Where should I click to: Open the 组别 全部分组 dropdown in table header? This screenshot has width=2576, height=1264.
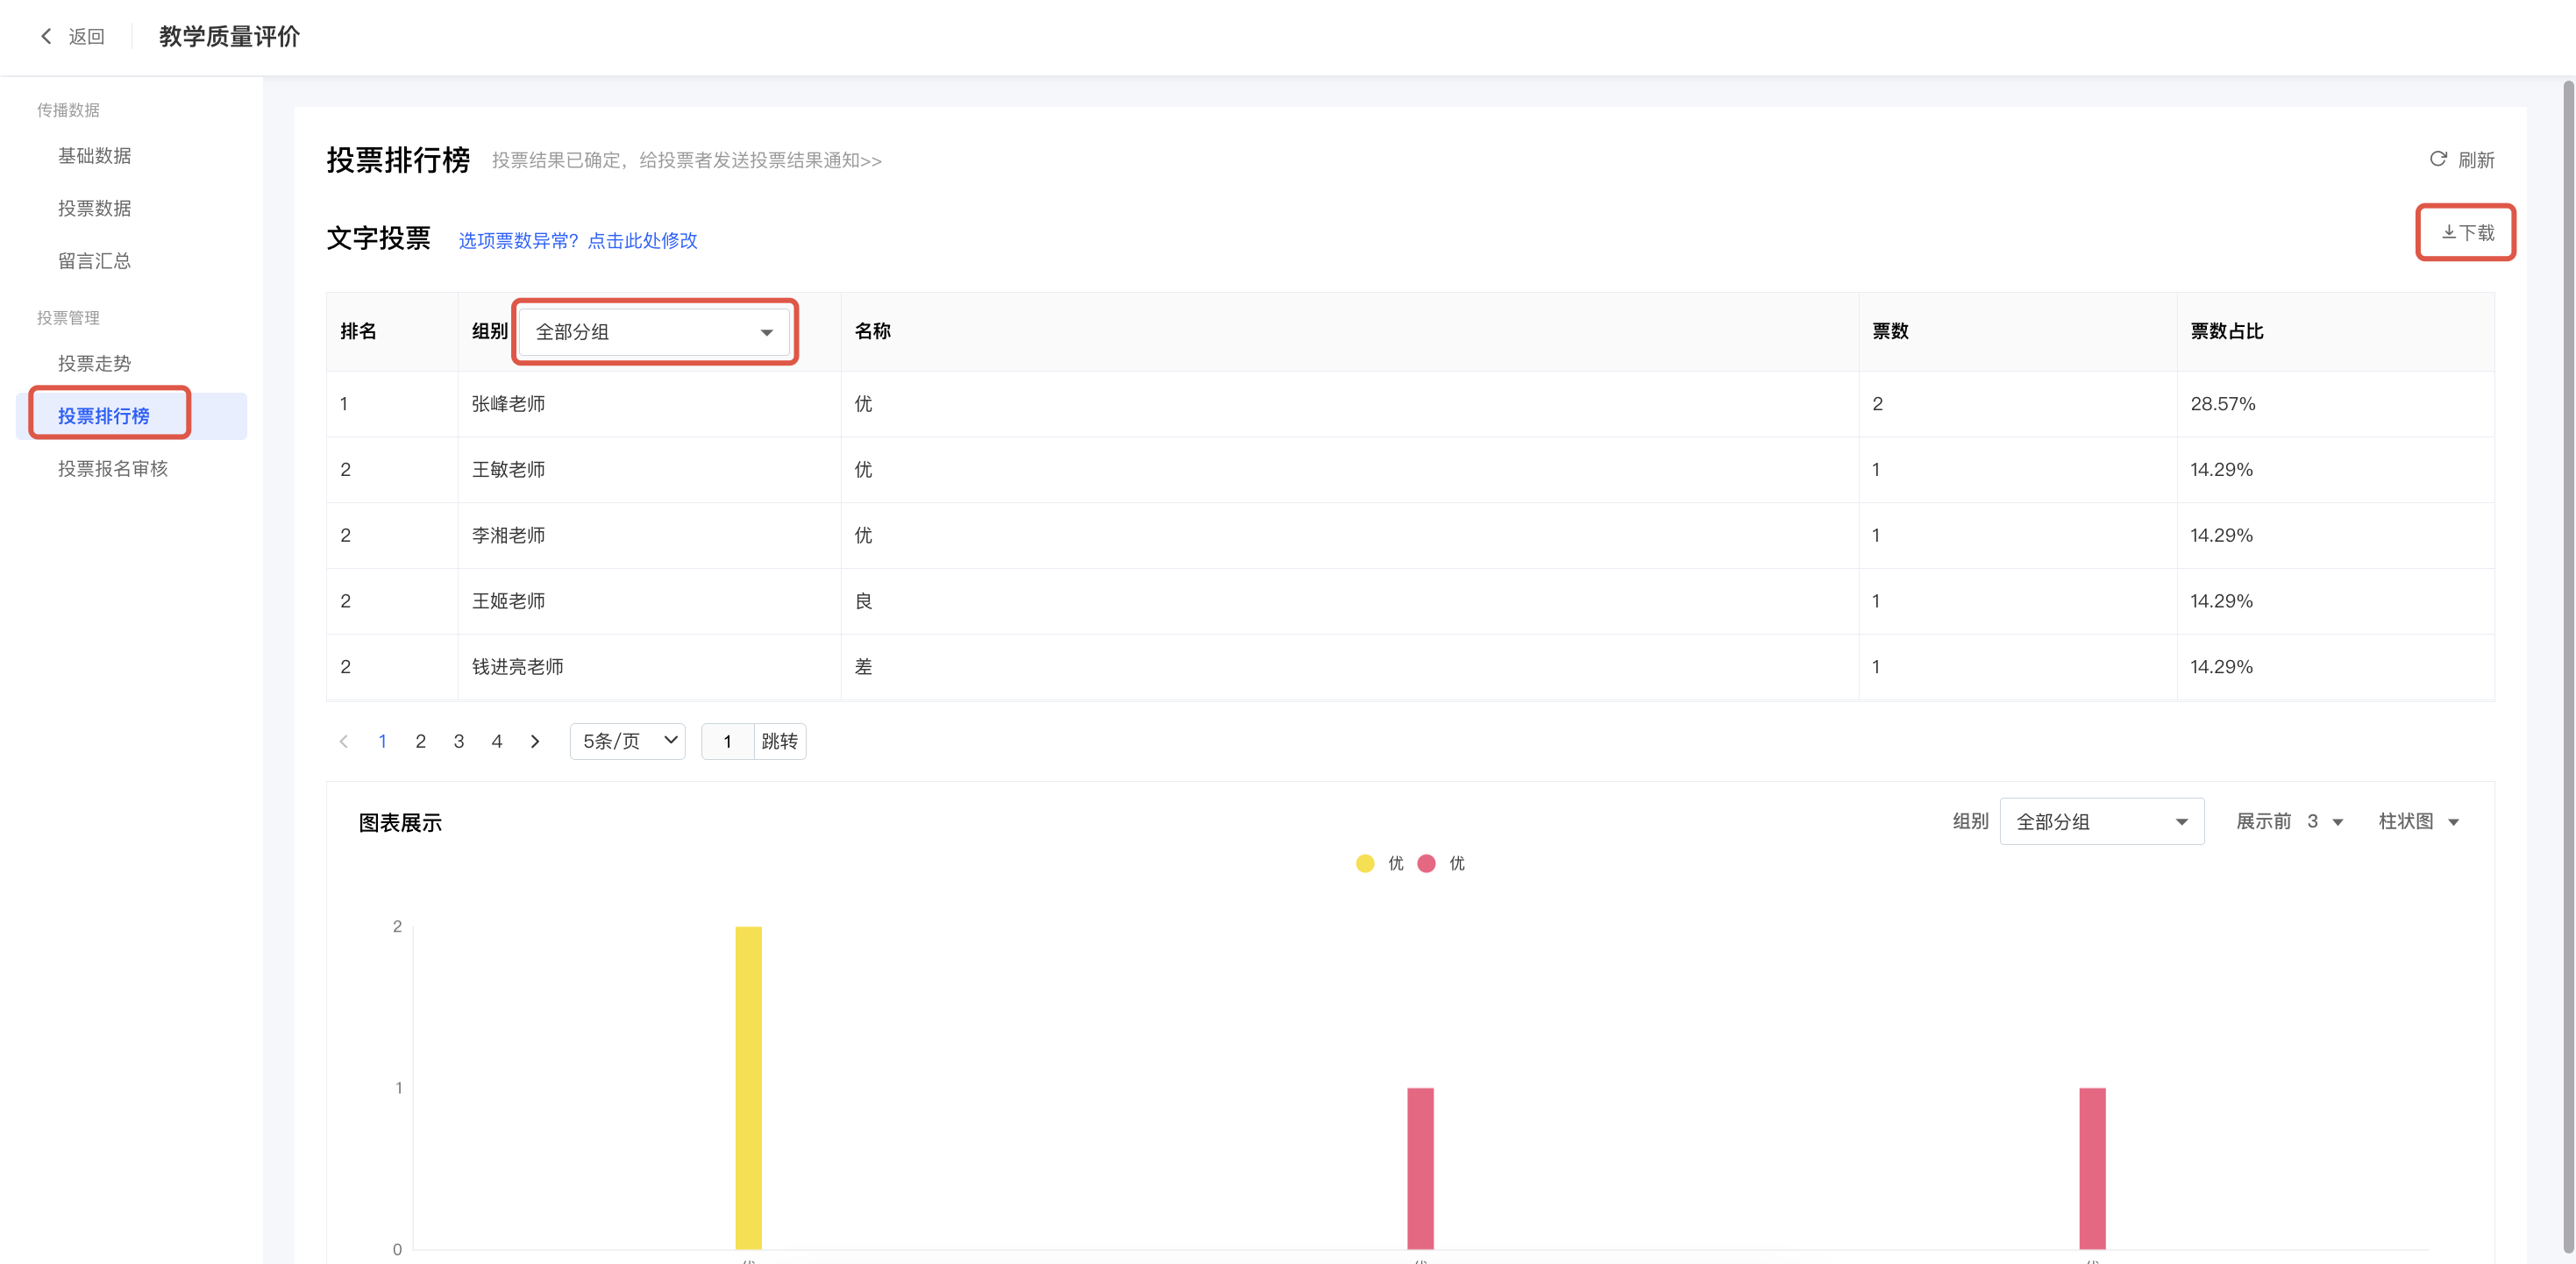[x=654, y=332]
